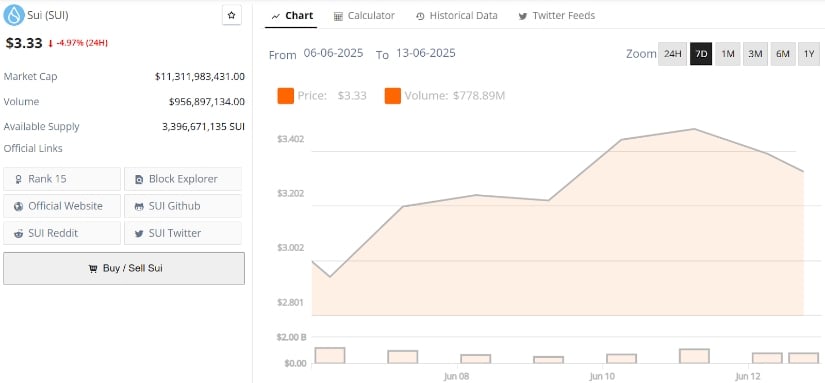The image size is (825, 383).
Task: Edit the To date 13-06-2025
Action: coord(426,54)
